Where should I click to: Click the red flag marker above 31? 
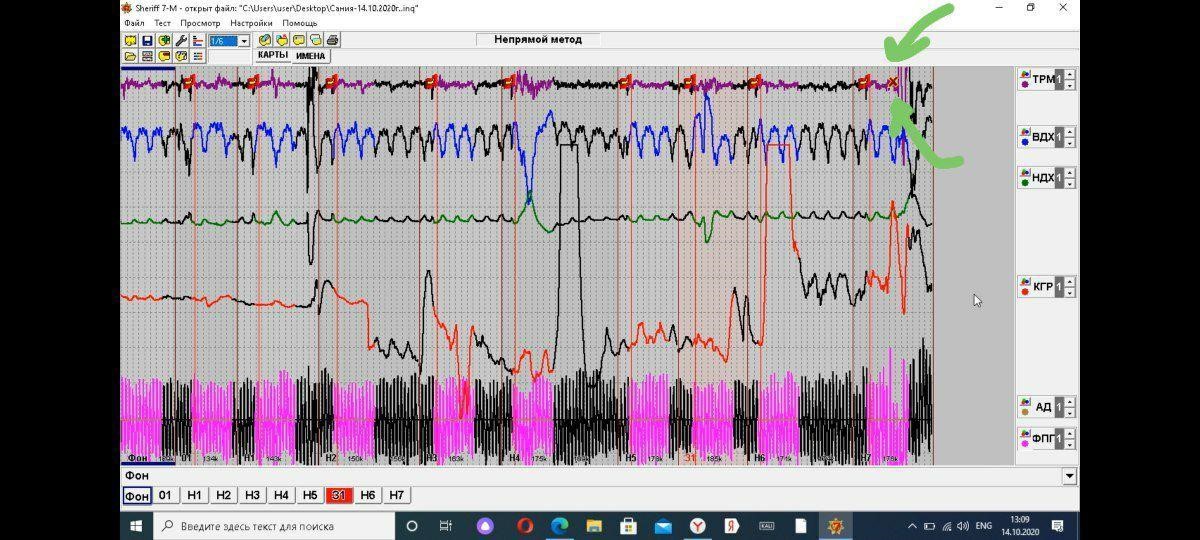[689, 82]
